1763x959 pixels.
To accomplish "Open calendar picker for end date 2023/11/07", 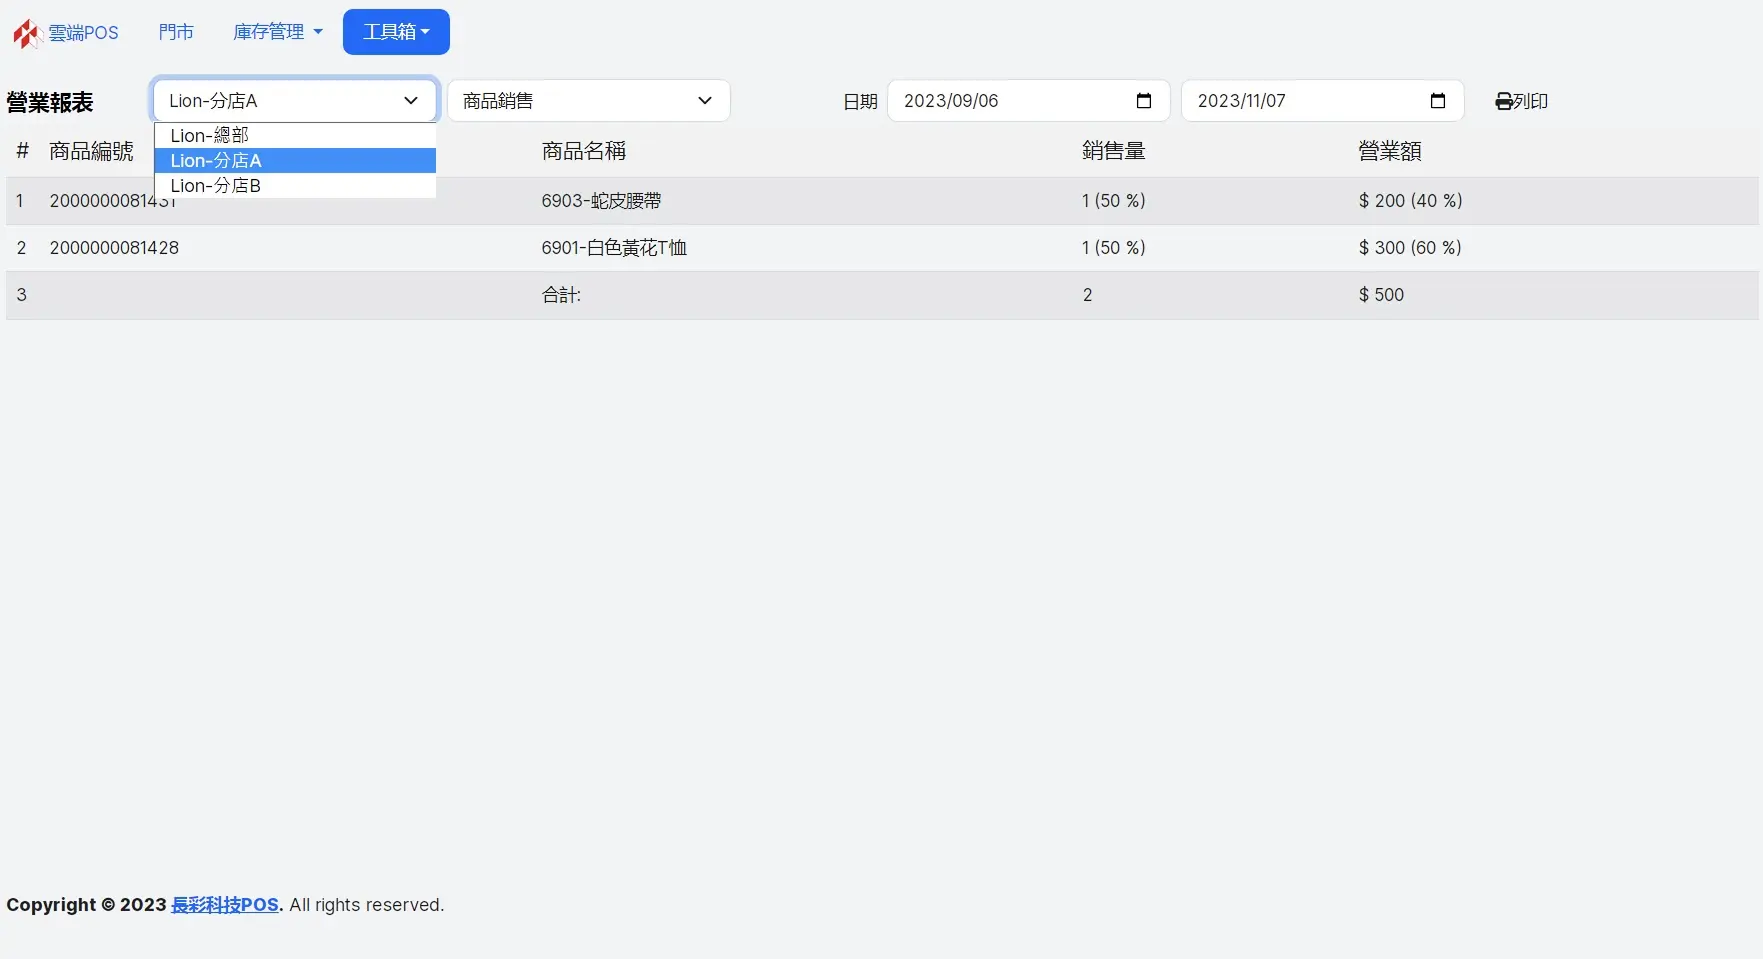I will click(1437, 101).
